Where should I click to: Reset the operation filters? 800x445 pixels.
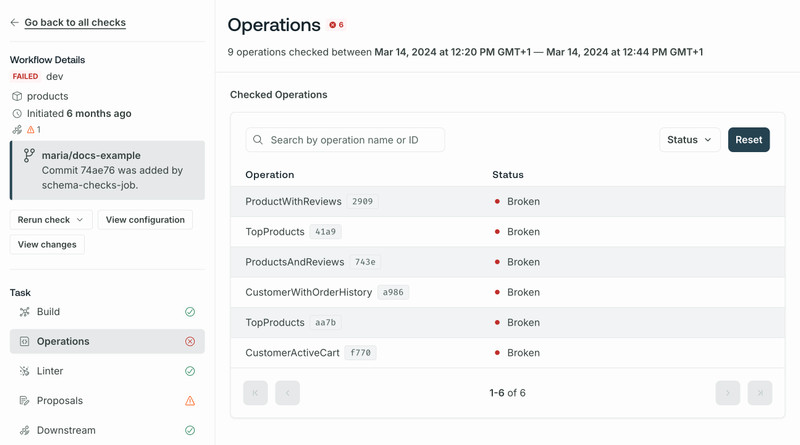748,140
